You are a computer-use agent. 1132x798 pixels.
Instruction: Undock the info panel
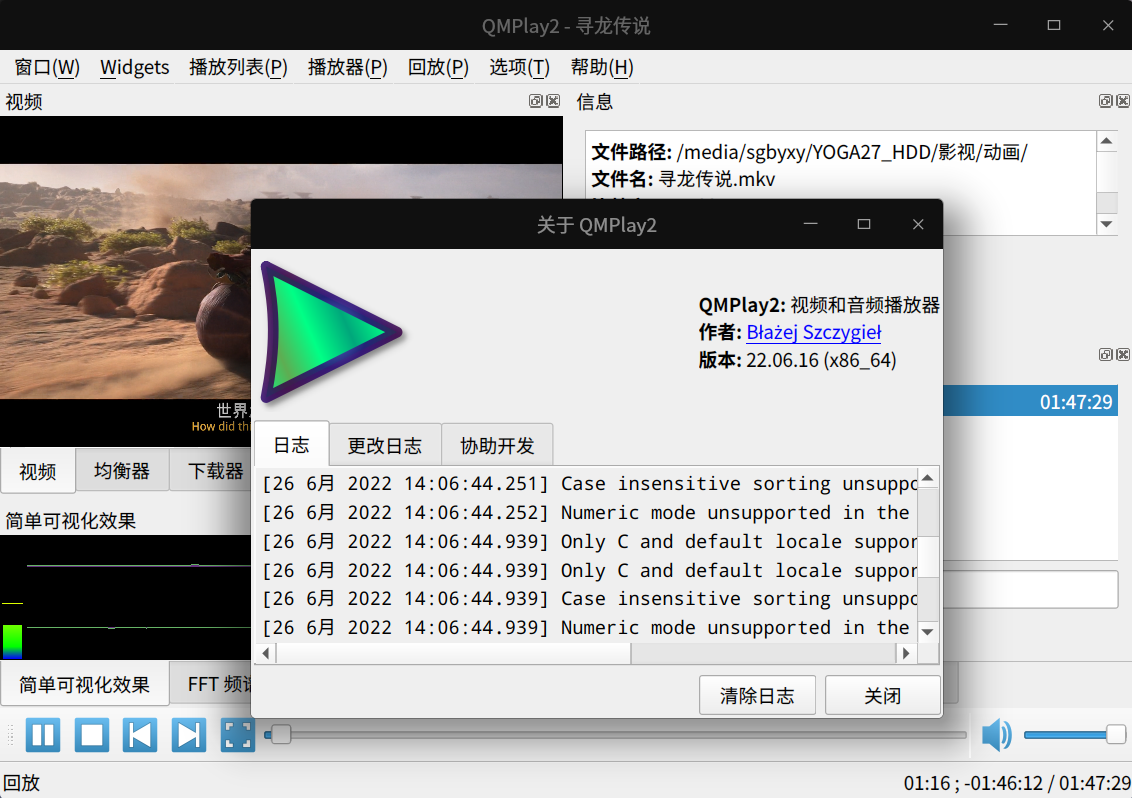pos(1106,101)
